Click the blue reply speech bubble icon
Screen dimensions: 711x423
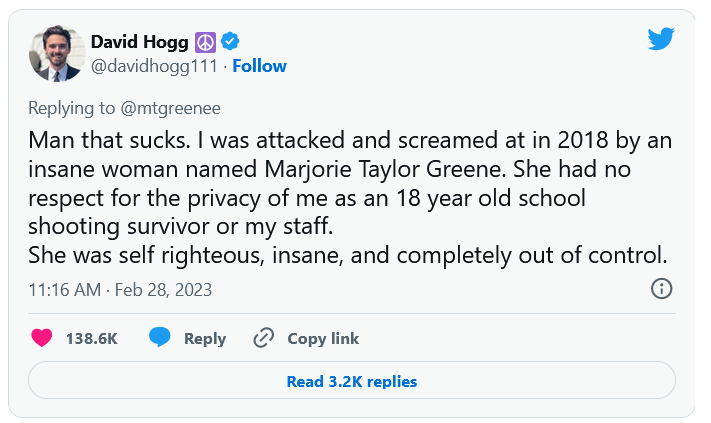[x=160, y=338]
